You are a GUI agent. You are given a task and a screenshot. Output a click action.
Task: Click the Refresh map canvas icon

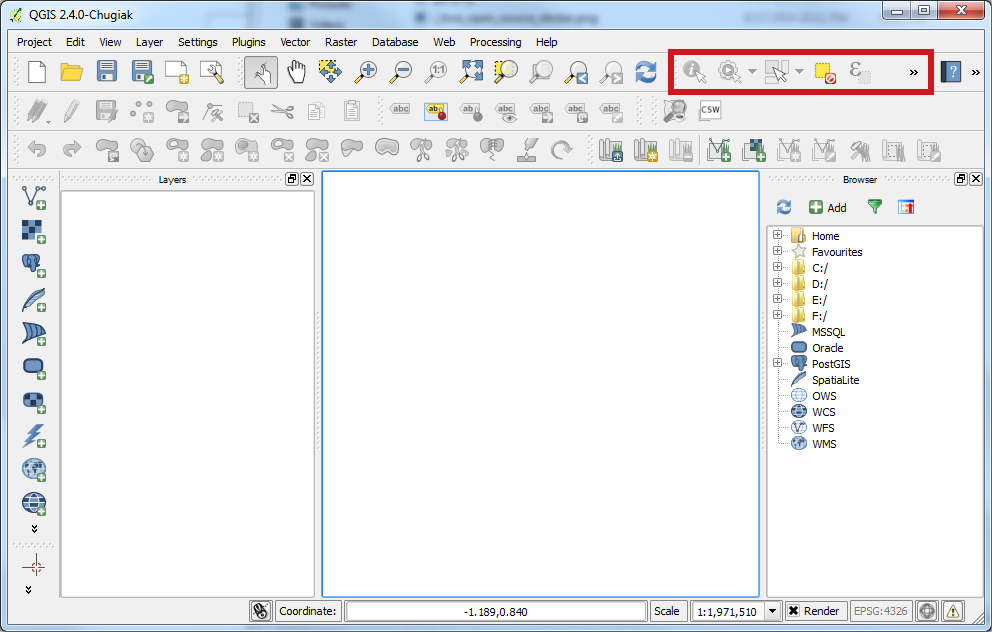[646, 71]
